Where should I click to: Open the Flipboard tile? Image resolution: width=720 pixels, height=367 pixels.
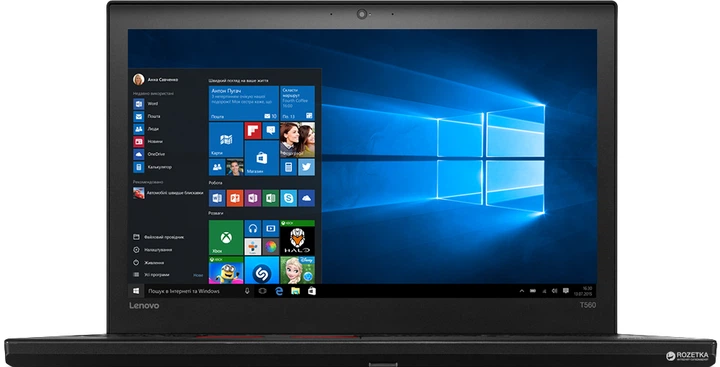(253, 131)
